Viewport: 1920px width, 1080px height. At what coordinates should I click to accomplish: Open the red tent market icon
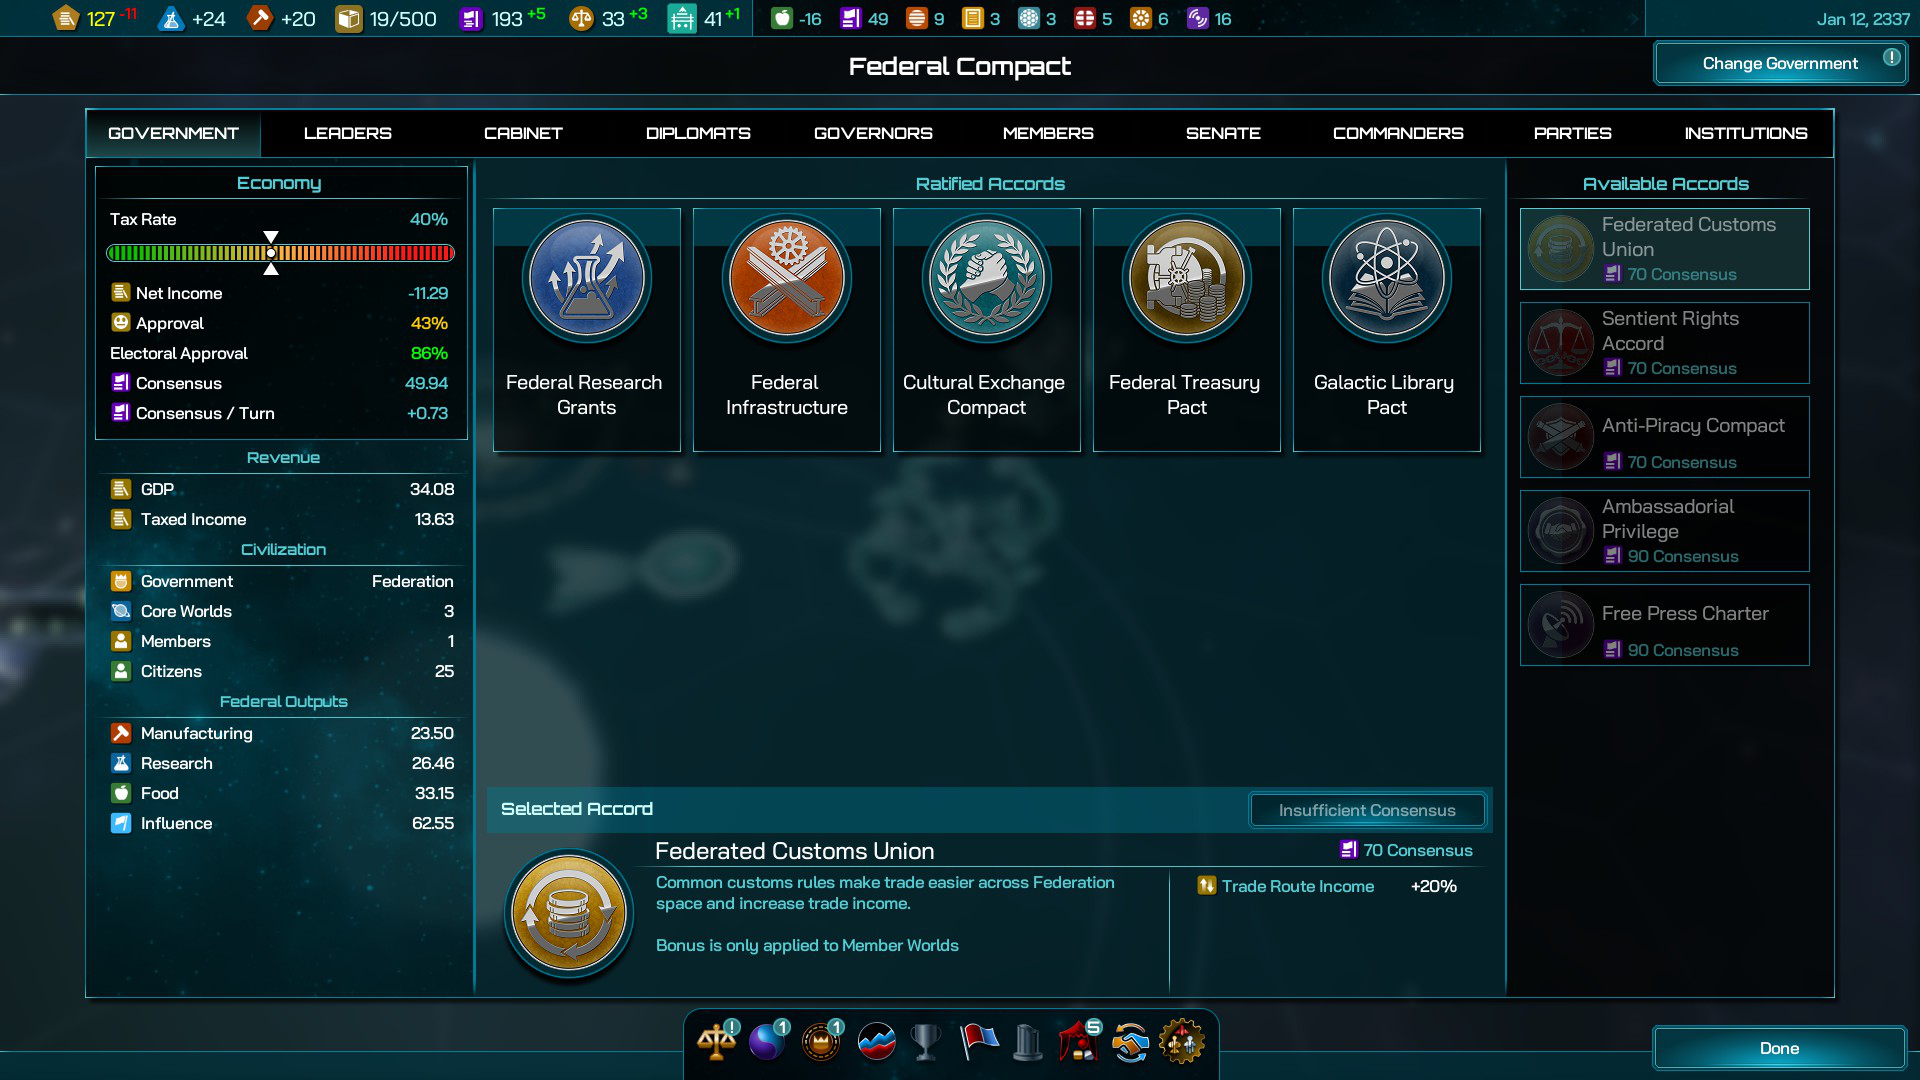1079,1042
